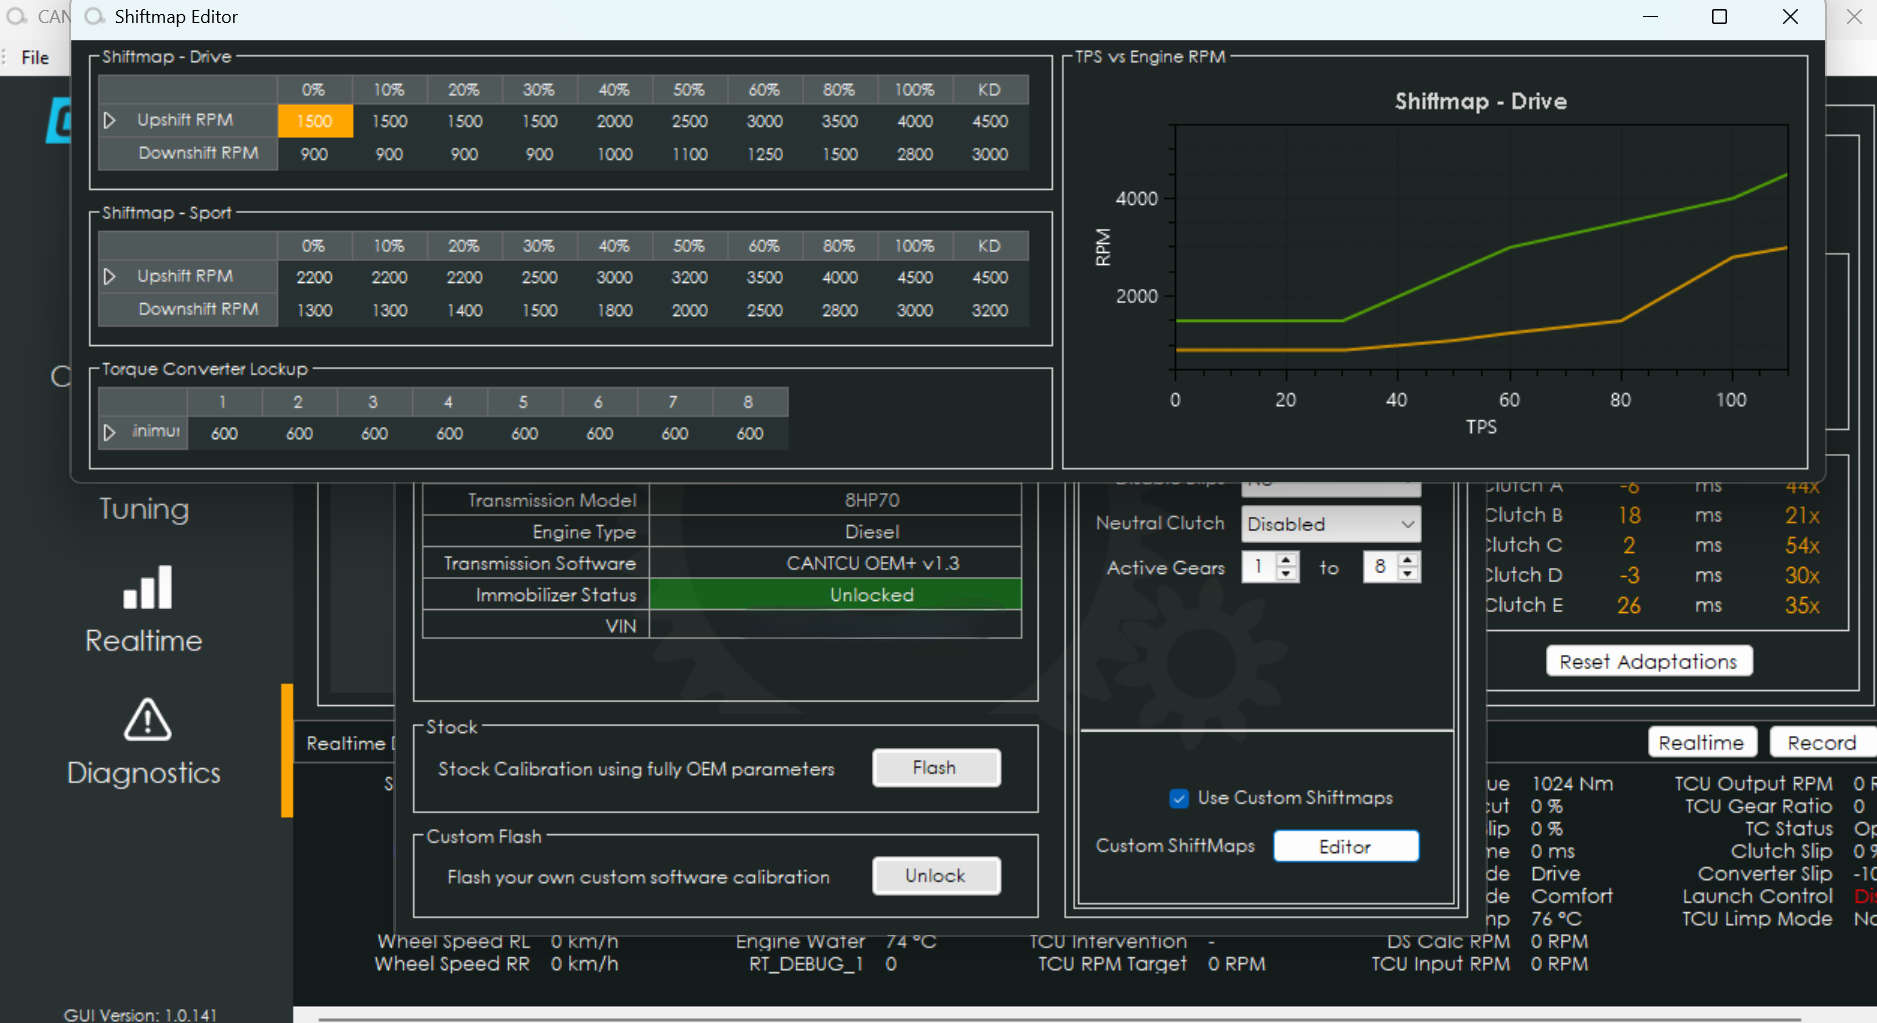Image resolution: width=1877 pixels, height=1023 pixels.
Task: Click the Reset Adaptations button
Action: tap(1648, 662)
